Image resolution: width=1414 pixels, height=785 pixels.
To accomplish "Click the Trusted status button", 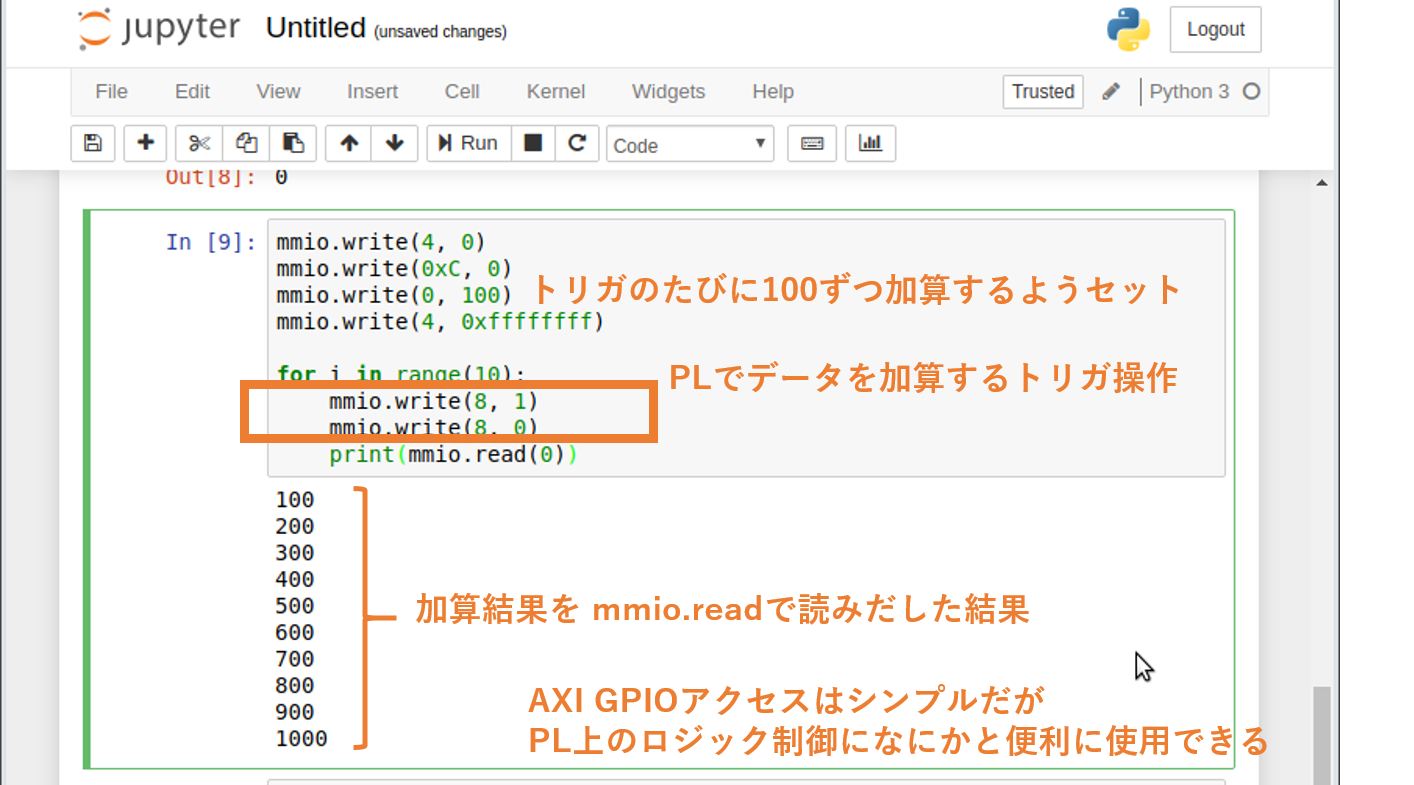I will coord(1042,91).
